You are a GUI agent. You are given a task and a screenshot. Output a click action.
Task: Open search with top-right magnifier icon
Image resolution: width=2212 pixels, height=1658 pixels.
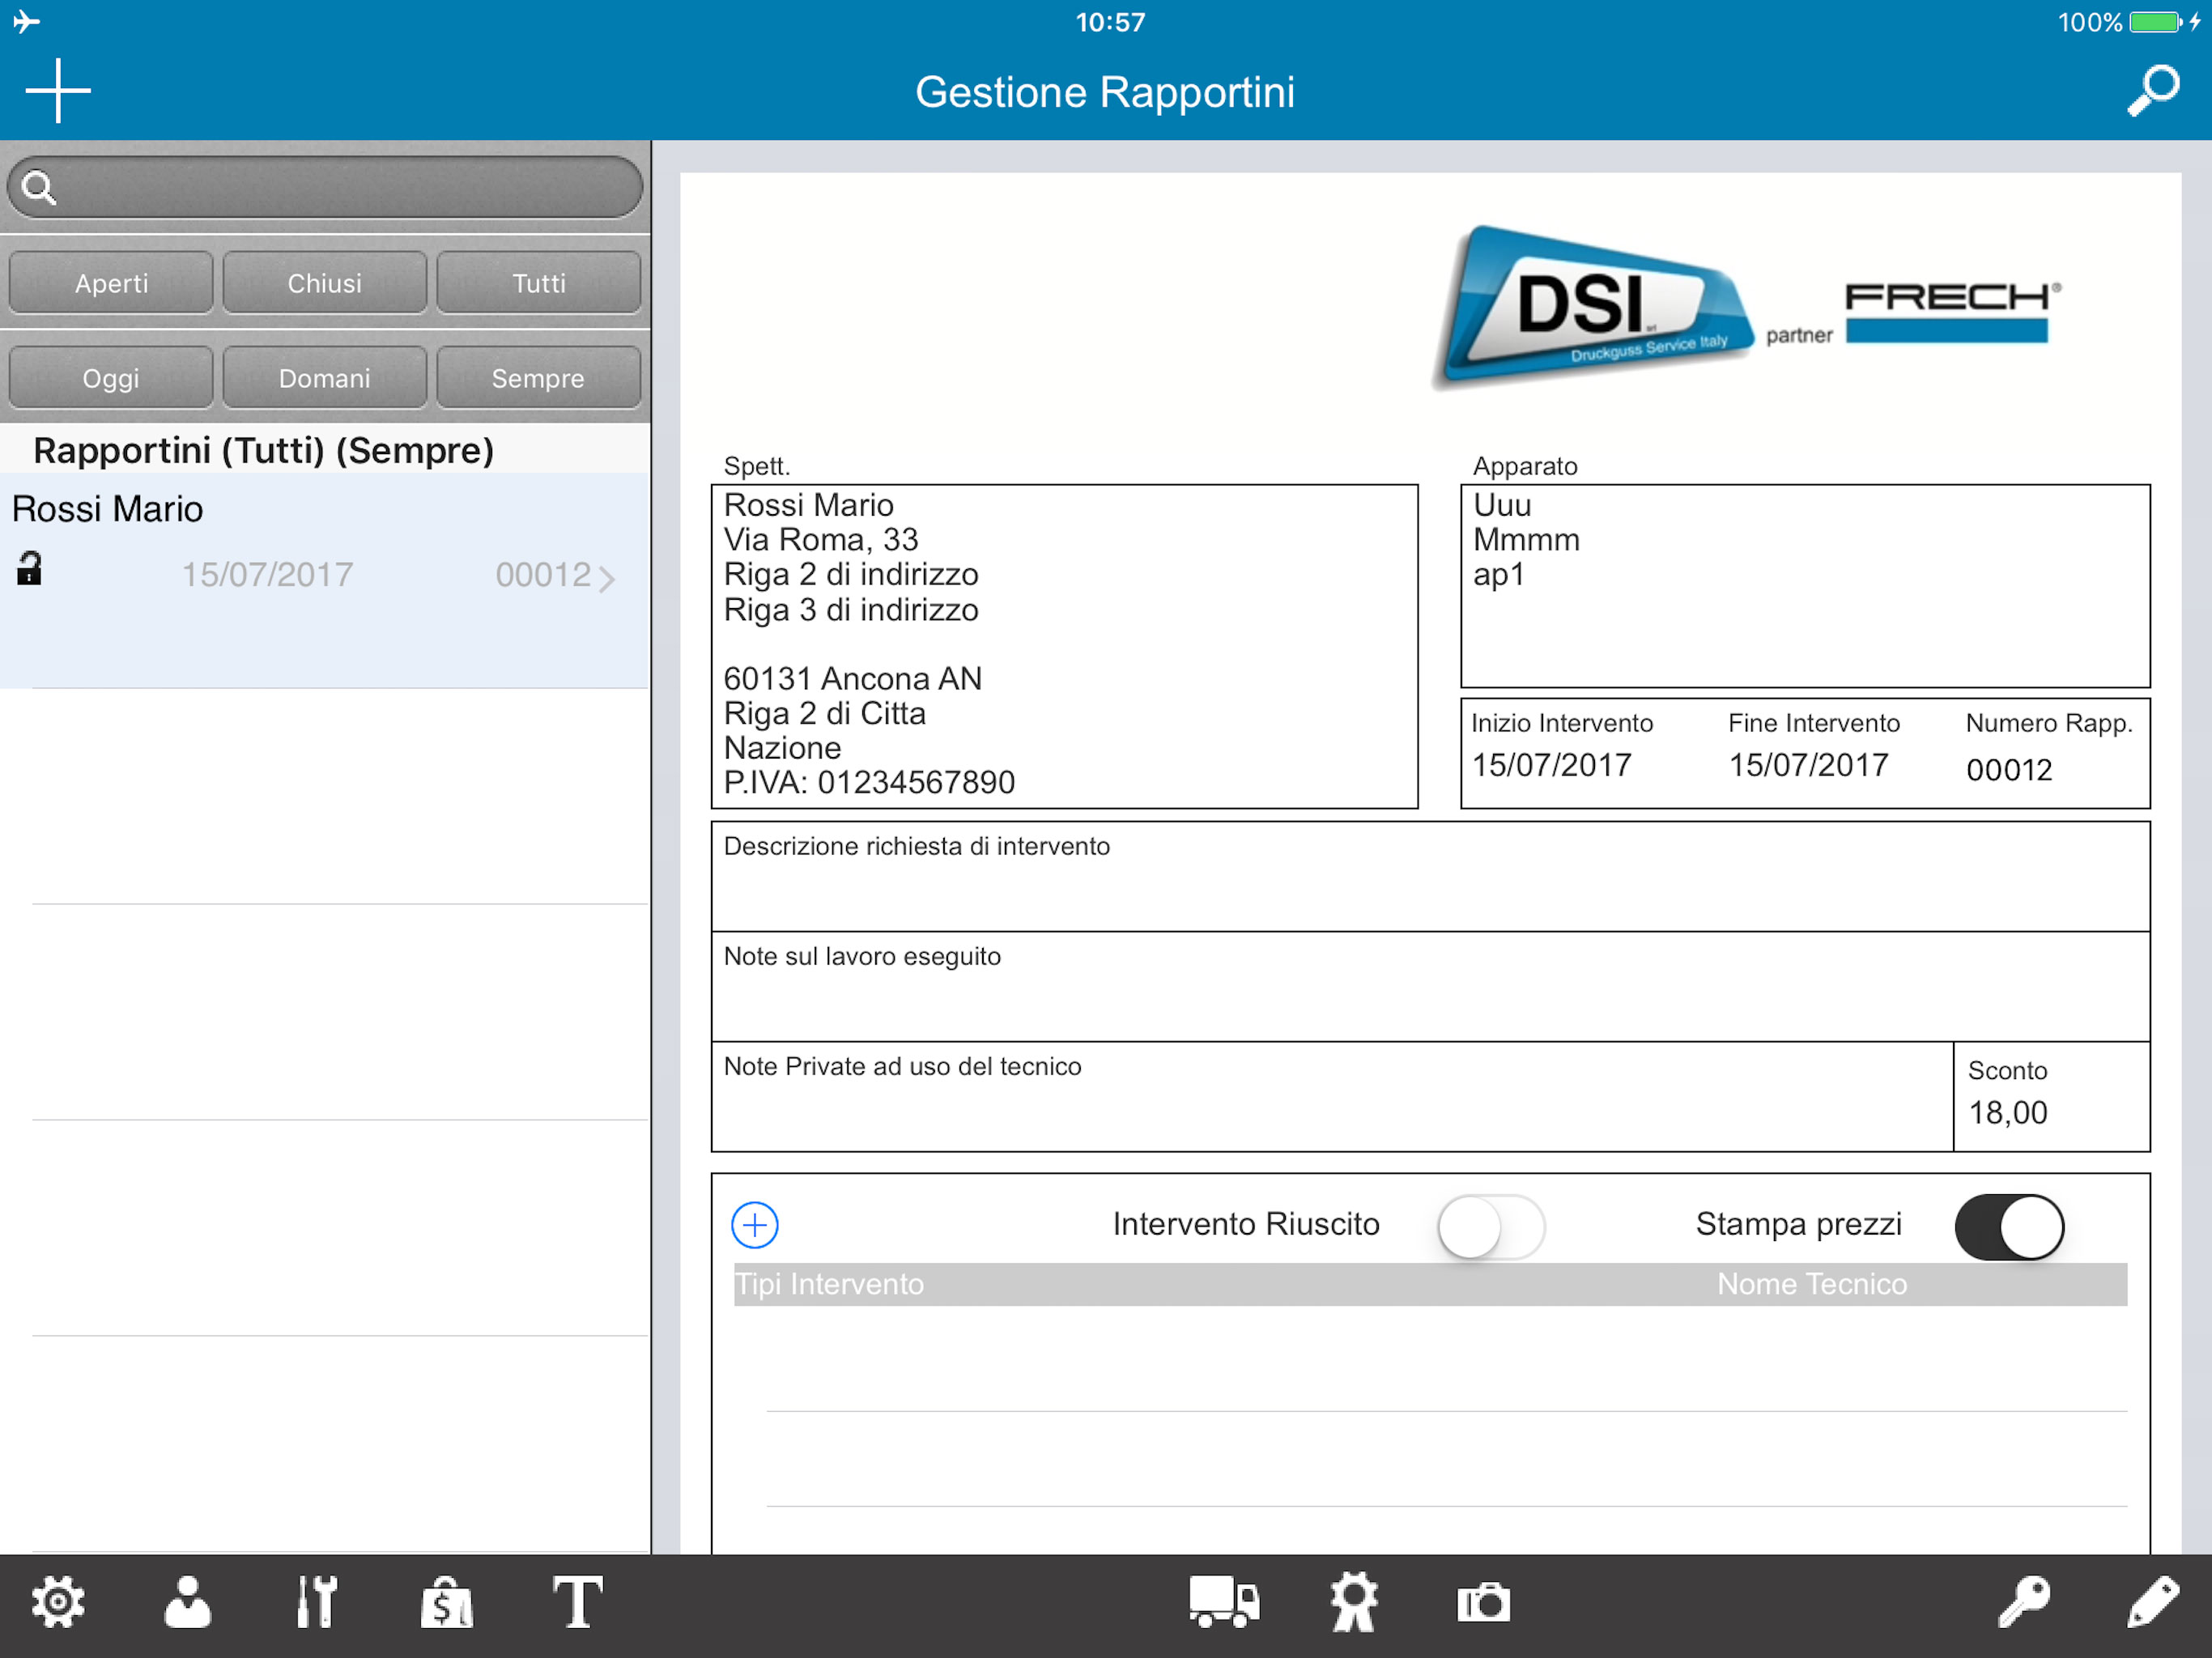pyautogui.click(x=2153, y=91)
